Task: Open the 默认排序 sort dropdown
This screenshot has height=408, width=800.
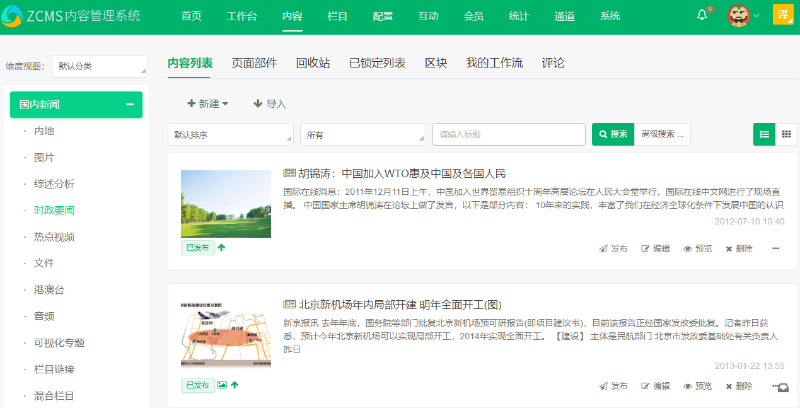Action: 231,135
